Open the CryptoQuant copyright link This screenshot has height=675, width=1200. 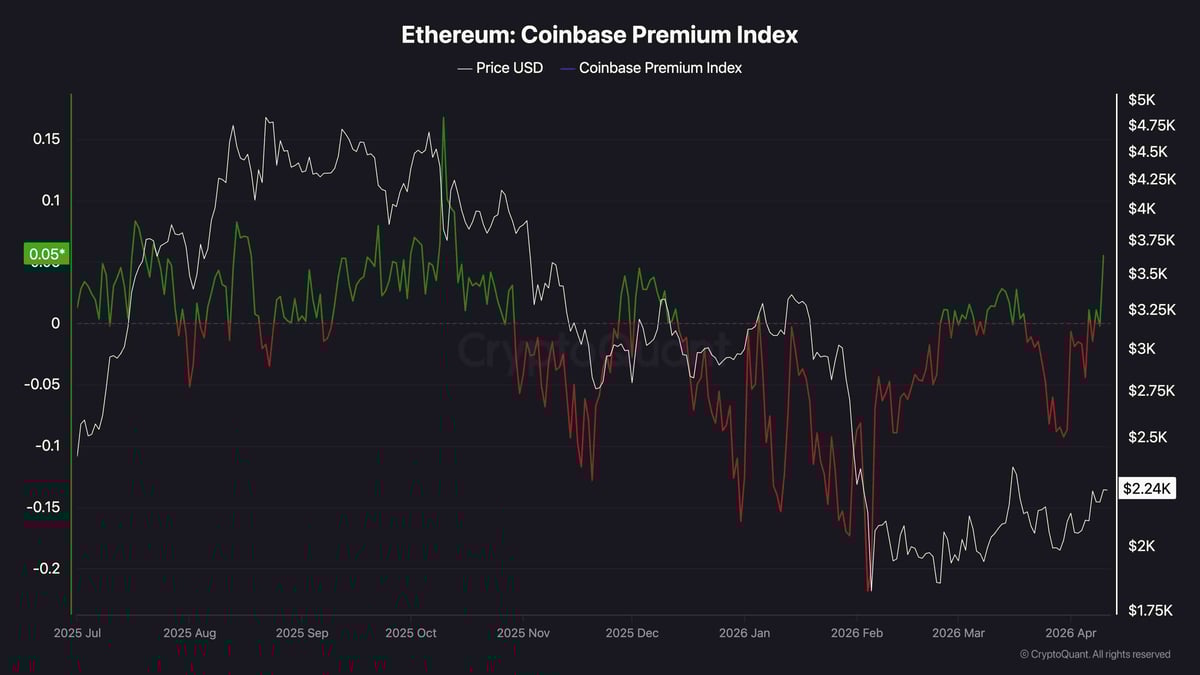coord(1095,654)
